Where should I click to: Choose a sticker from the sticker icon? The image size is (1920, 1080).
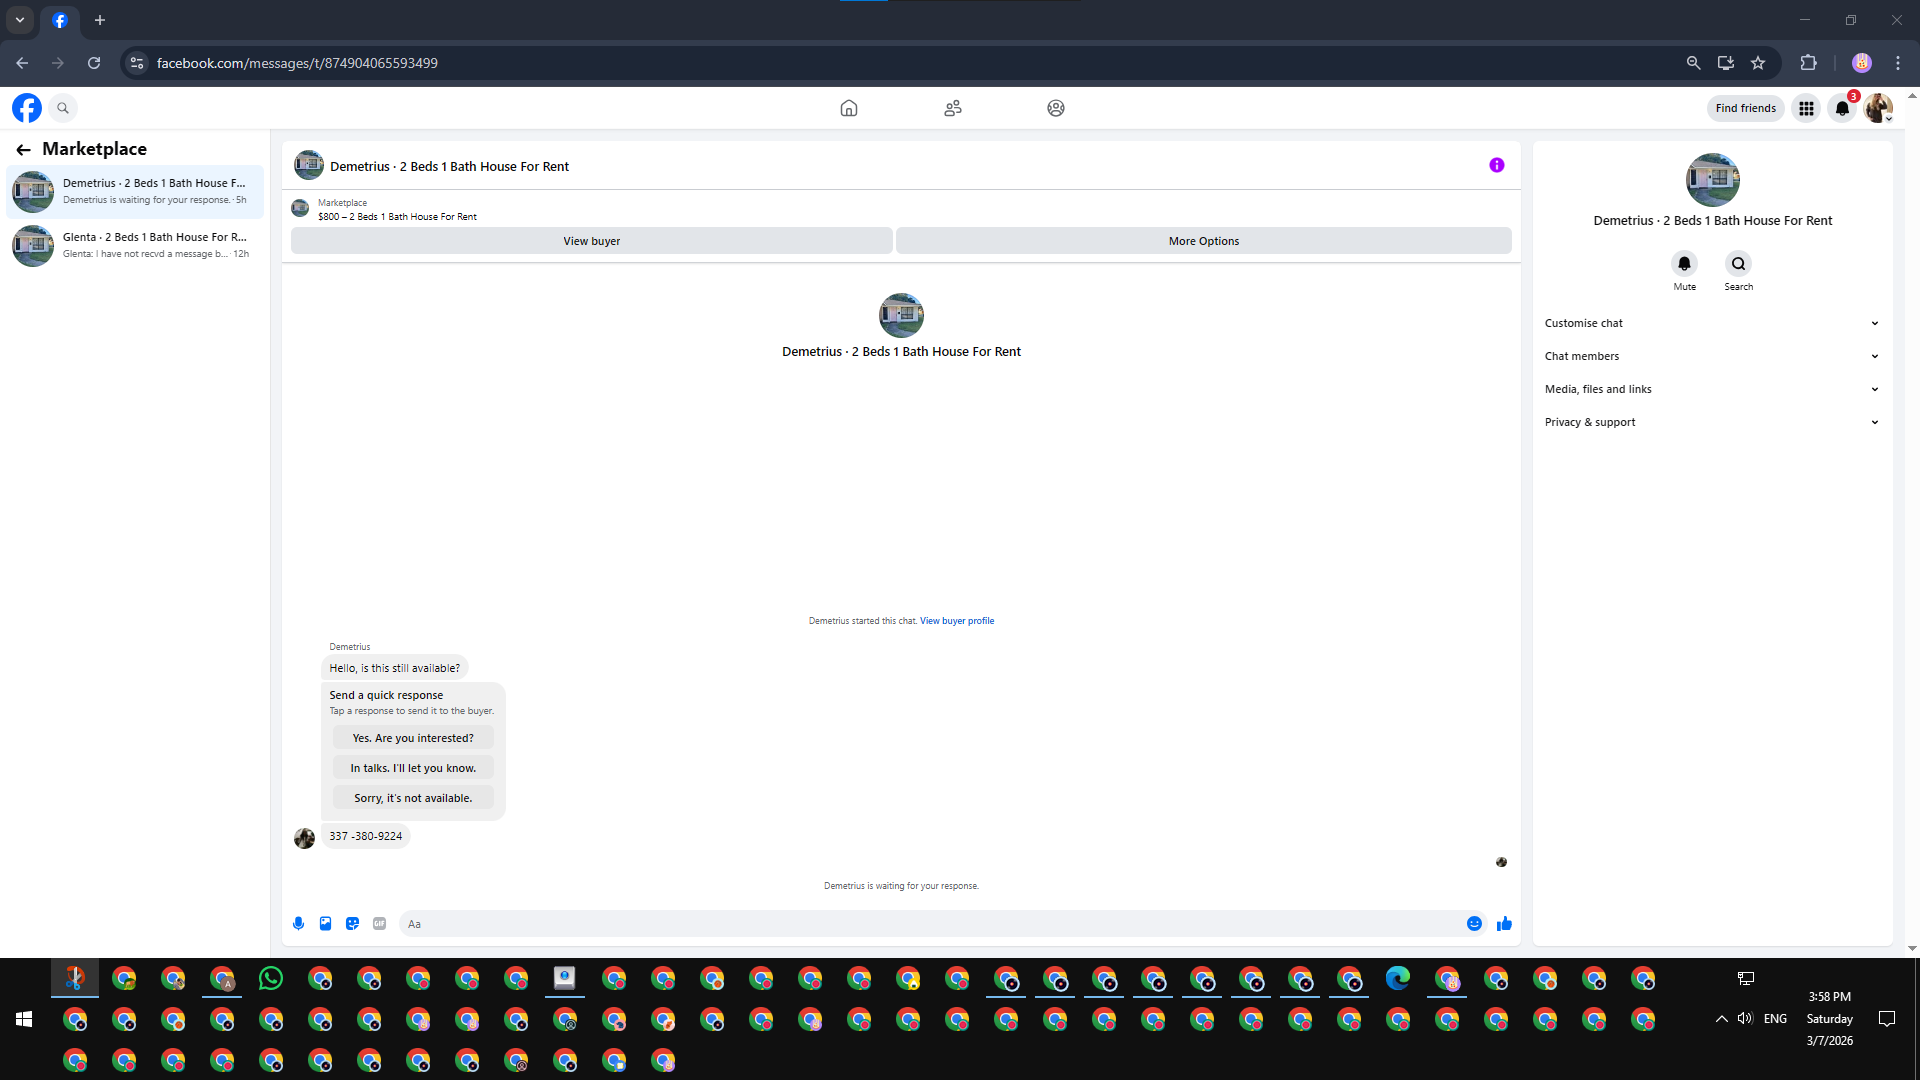[352, 924]
